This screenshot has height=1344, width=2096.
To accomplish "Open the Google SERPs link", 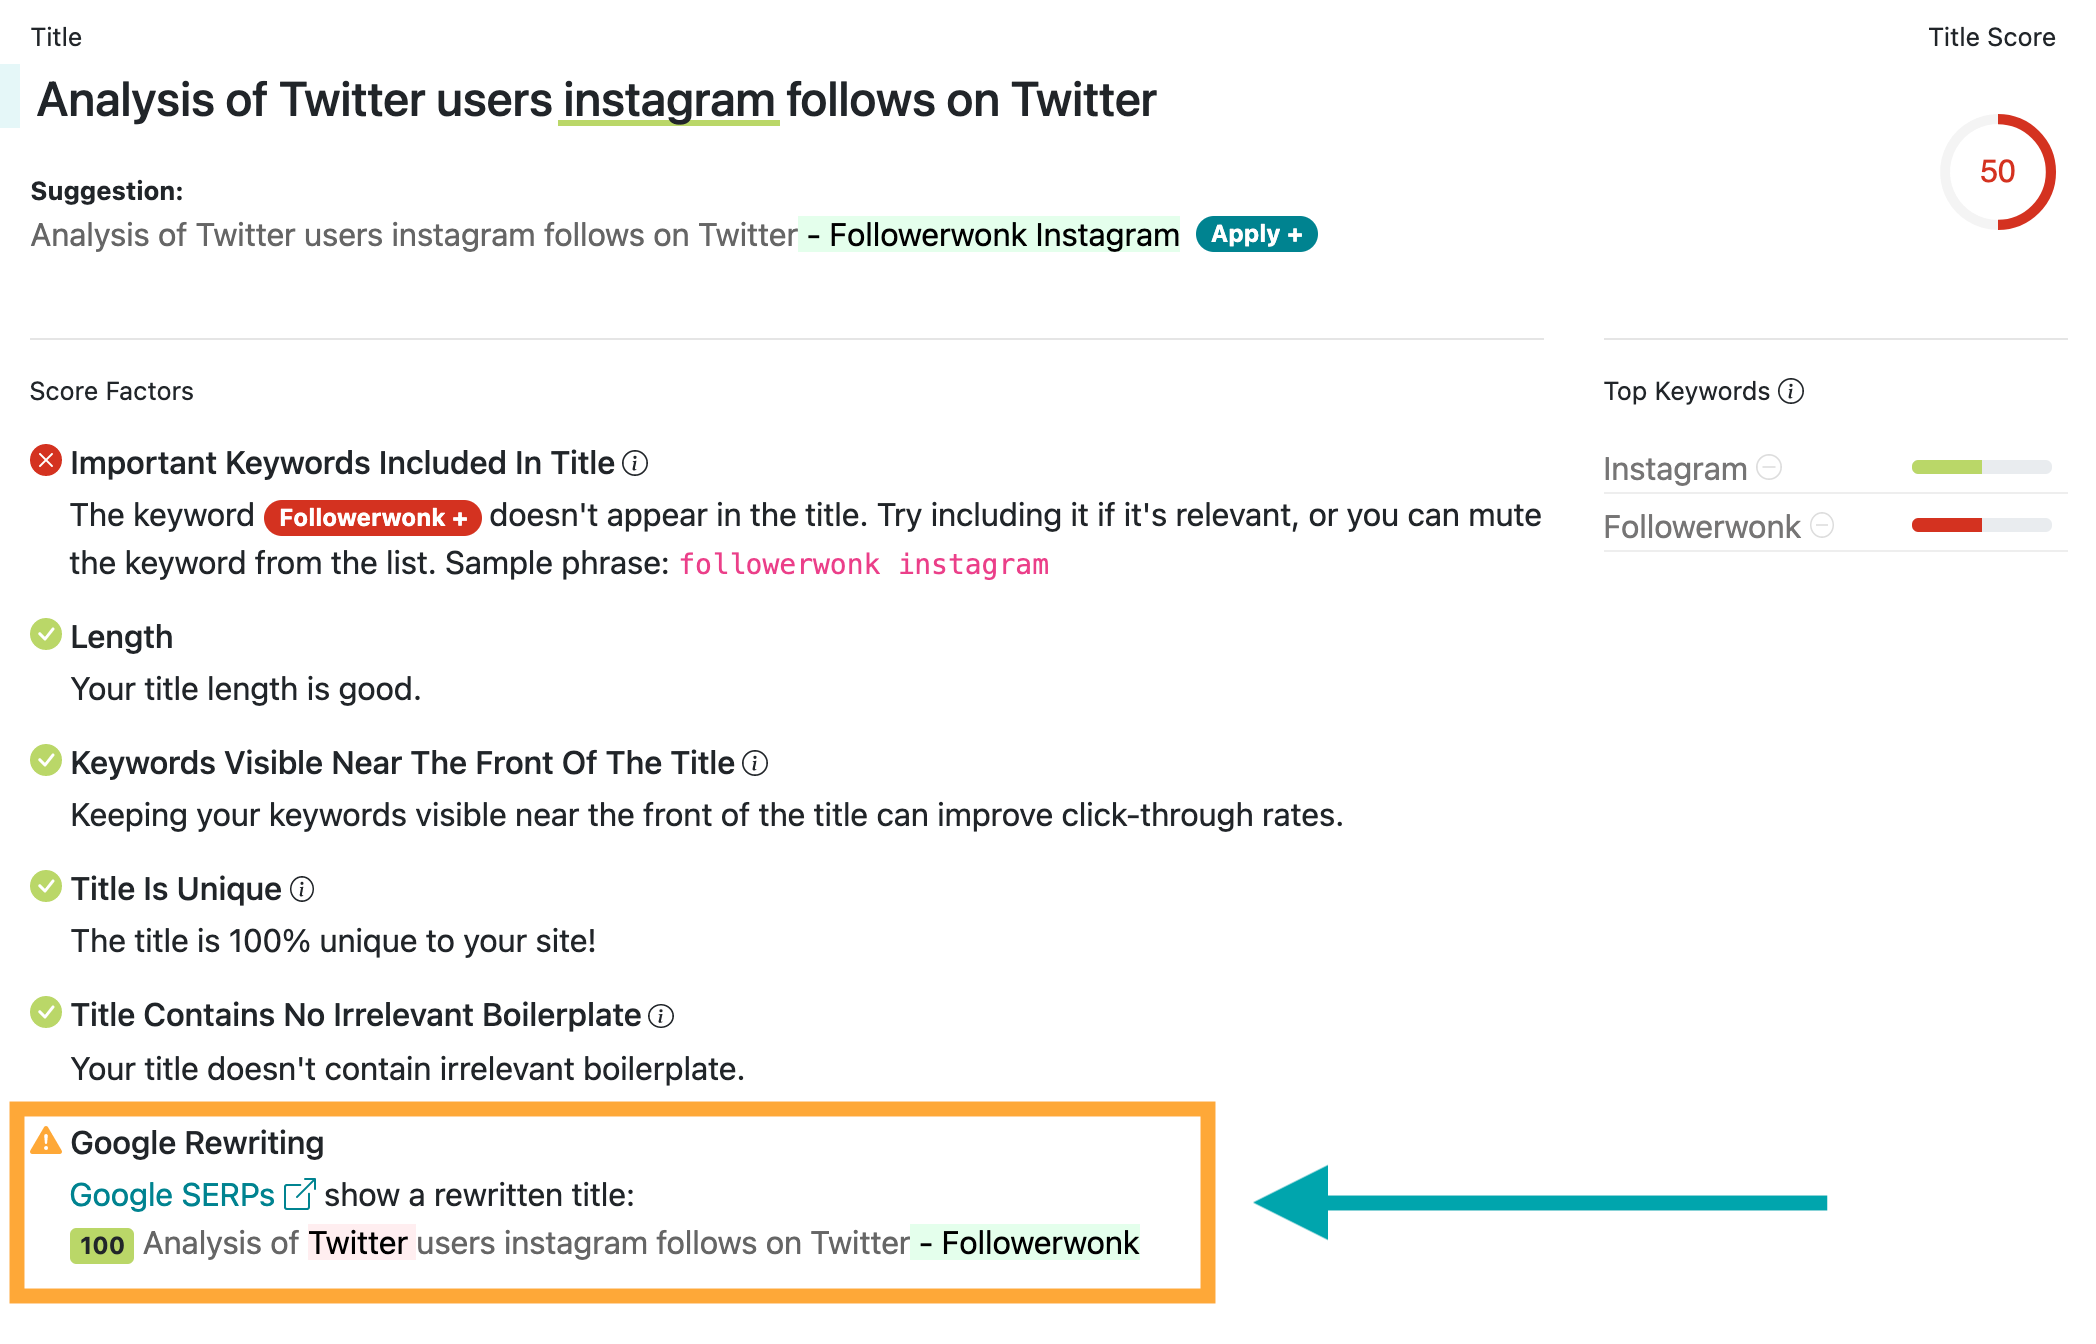I will [x=172, y=1195].
